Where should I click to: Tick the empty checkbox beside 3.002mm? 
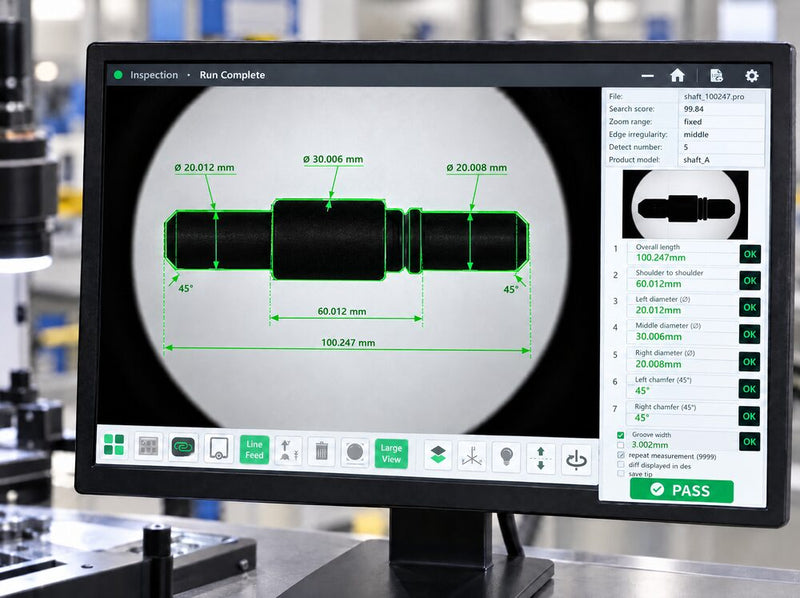620,445
